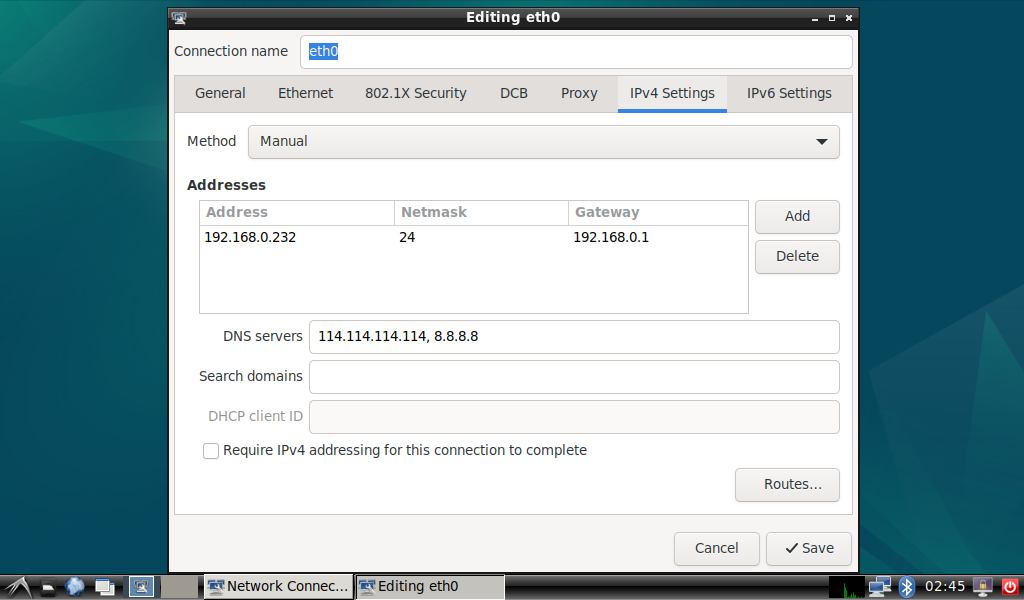Viewport: 1024px width, 600px height.
Task: Click the Editing eth0 taskbar button
Action: click(430, 587)
